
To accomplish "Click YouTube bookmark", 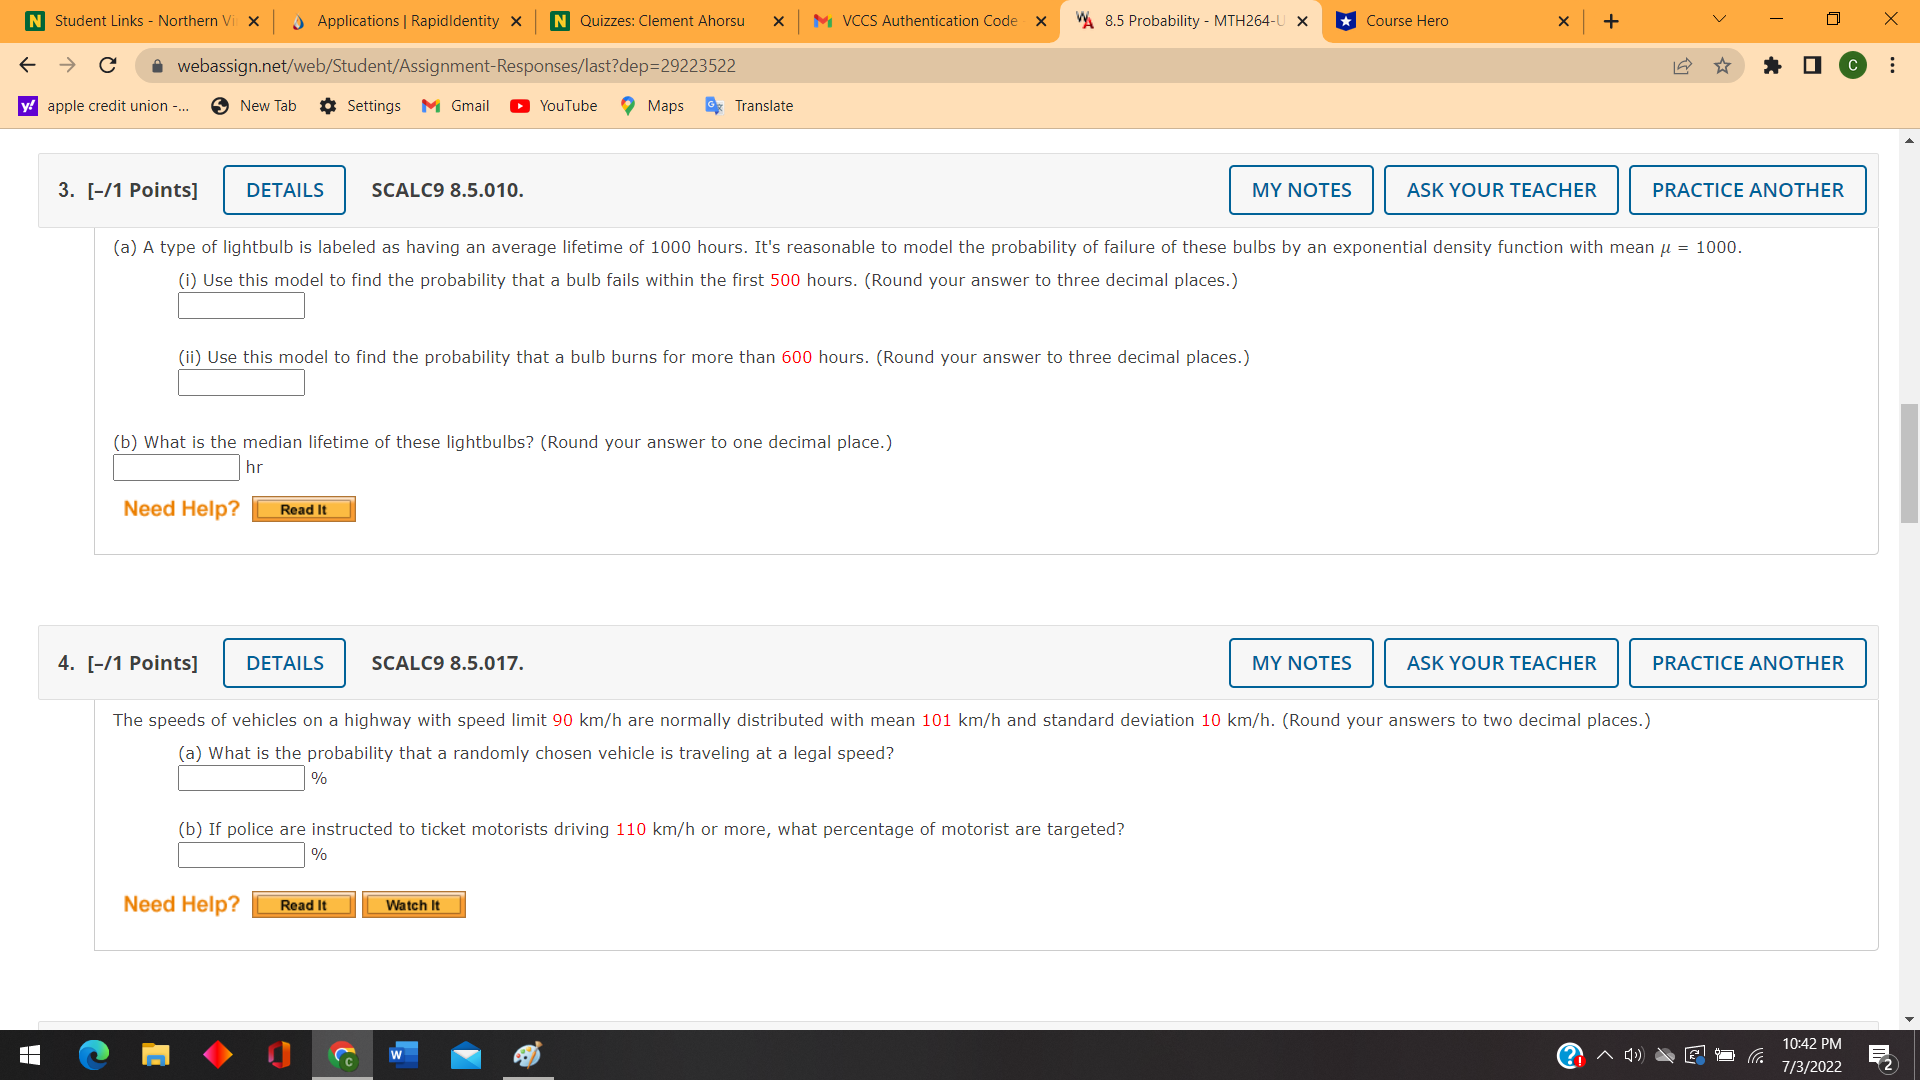I will coord(554,106).
